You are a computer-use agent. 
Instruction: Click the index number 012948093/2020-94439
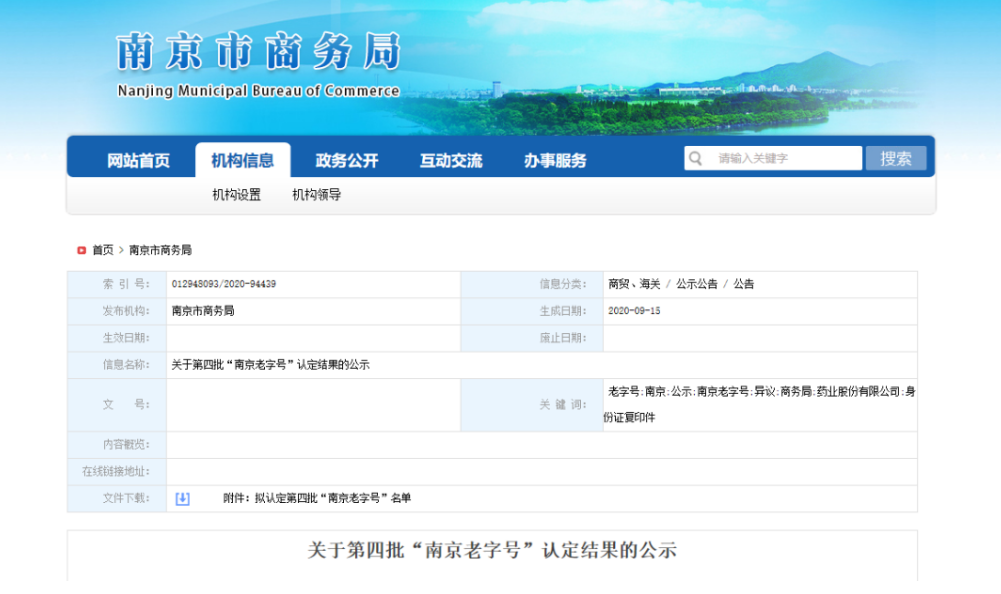coord(224,284)
